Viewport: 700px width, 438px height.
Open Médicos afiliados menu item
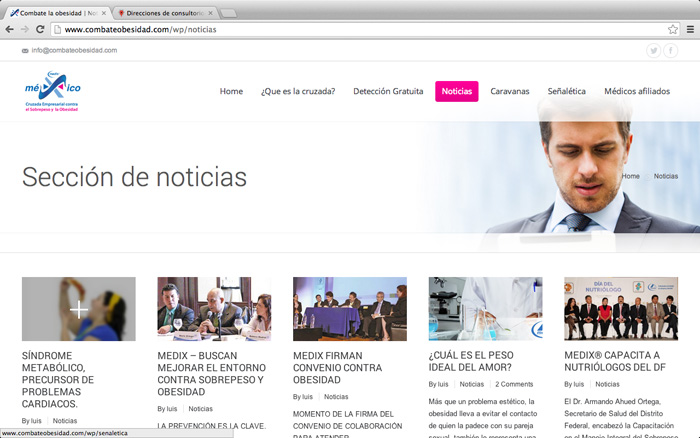click(637, 91)
